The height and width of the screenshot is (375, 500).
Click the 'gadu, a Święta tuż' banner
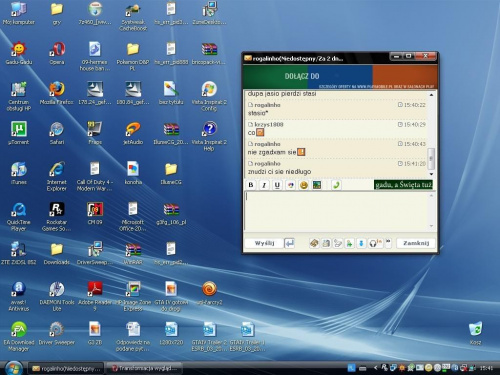(x=403, y=185)
